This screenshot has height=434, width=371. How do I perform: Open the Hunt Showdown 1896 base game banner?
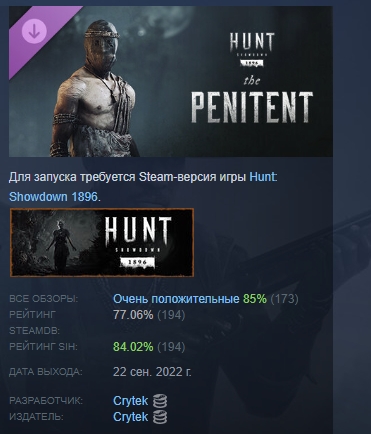(102, 242)
